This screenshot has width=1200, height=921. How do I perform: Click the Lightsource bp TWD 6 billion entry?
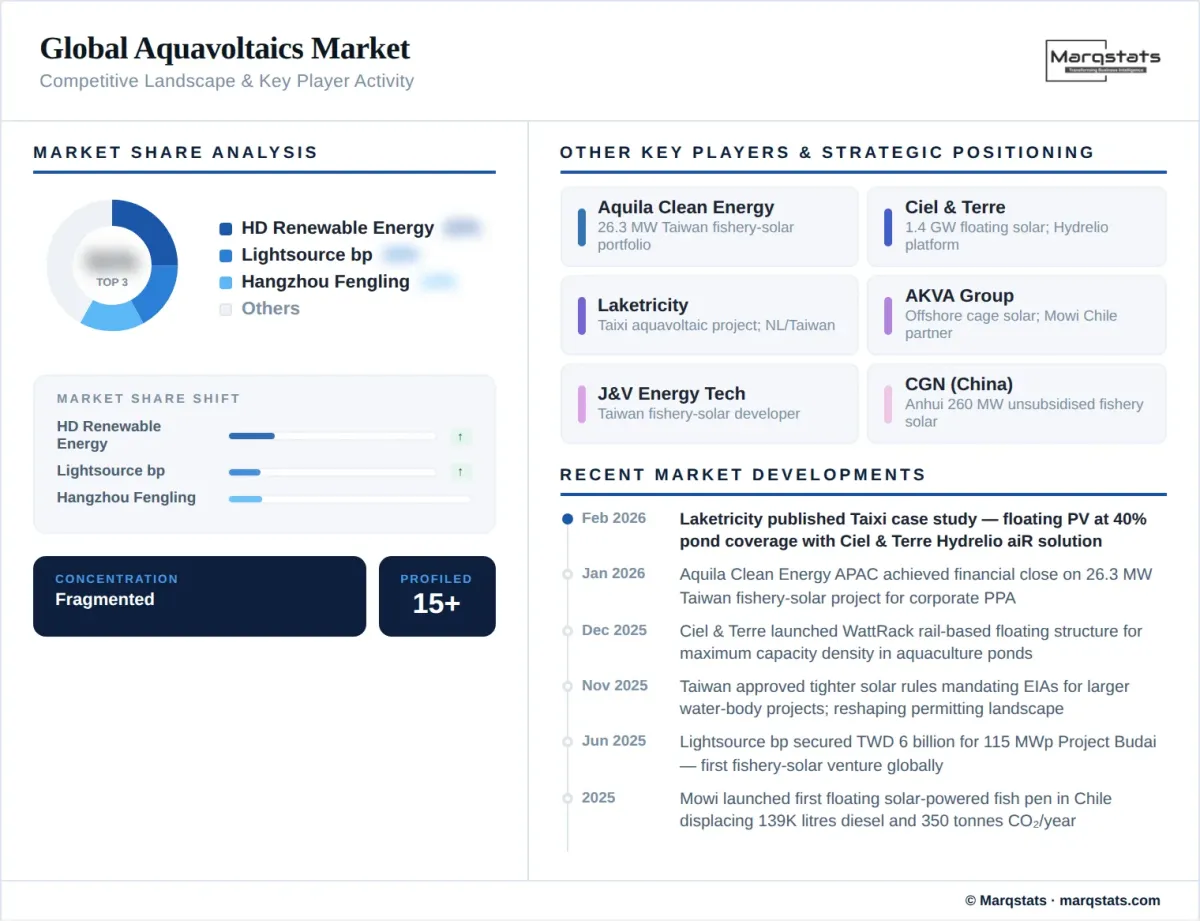[918, 754]
